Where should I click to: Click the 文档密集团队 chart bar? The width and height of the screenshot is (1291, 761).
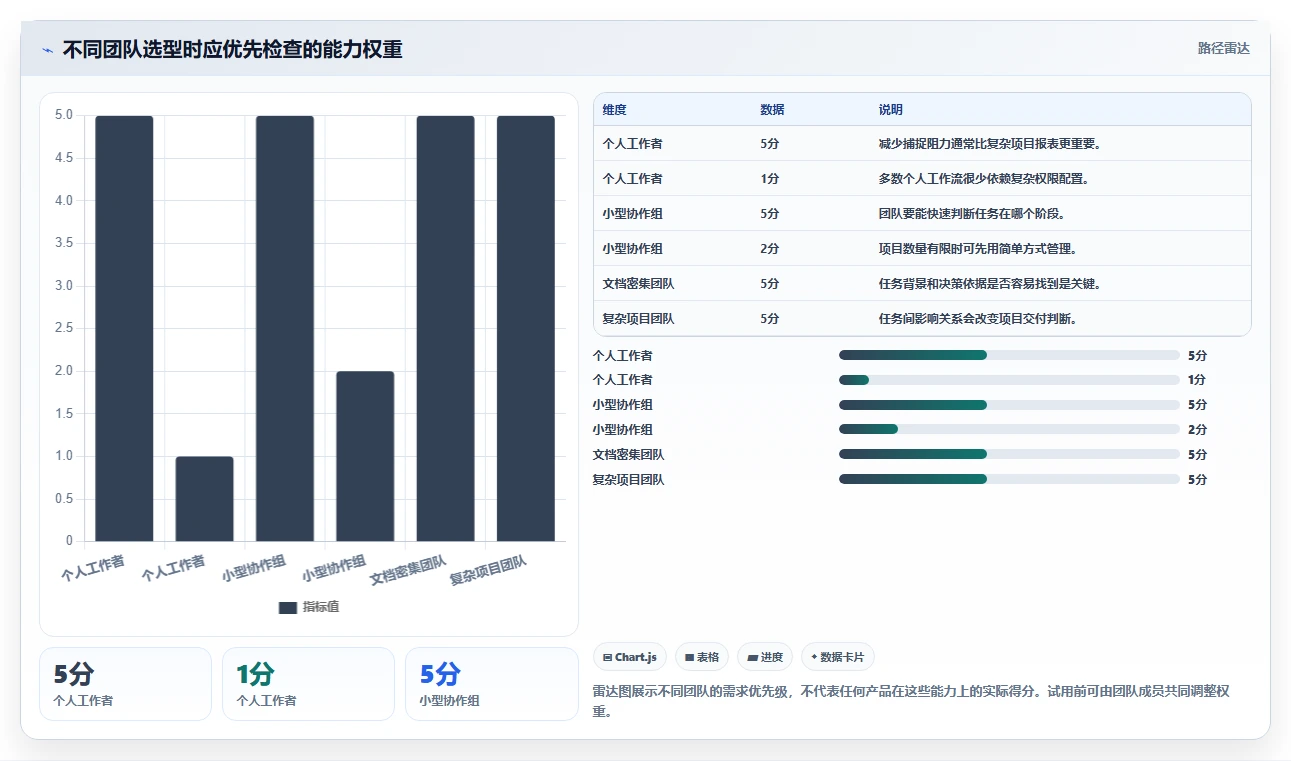(445, 329)
